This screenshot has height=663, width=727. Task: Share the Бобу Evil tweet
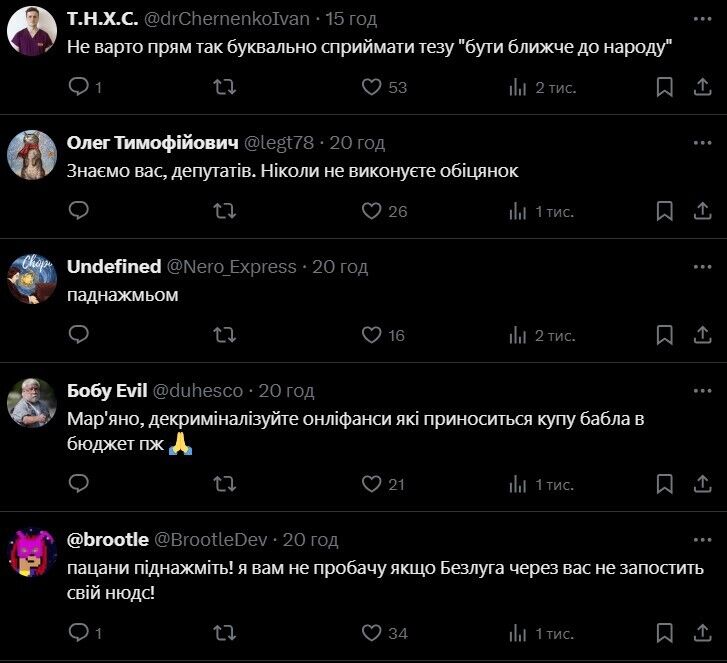coord(702,484)
